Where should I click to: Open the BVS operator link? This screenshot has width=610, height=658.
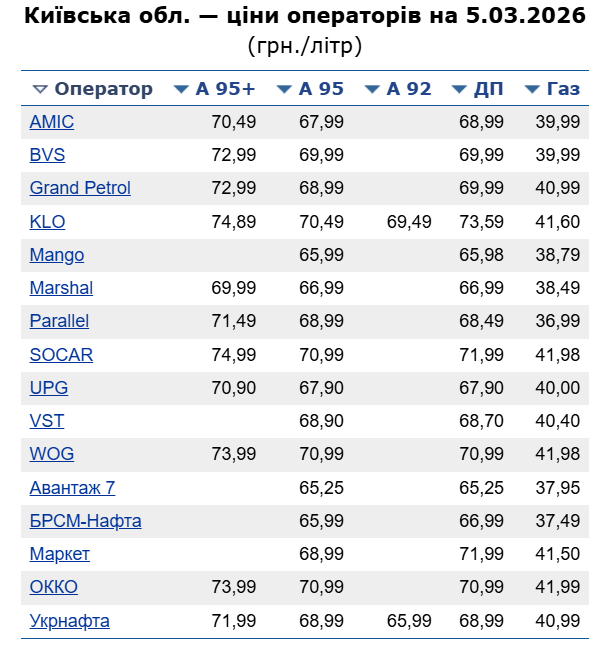pyautogui.click(x=48, y=155)
